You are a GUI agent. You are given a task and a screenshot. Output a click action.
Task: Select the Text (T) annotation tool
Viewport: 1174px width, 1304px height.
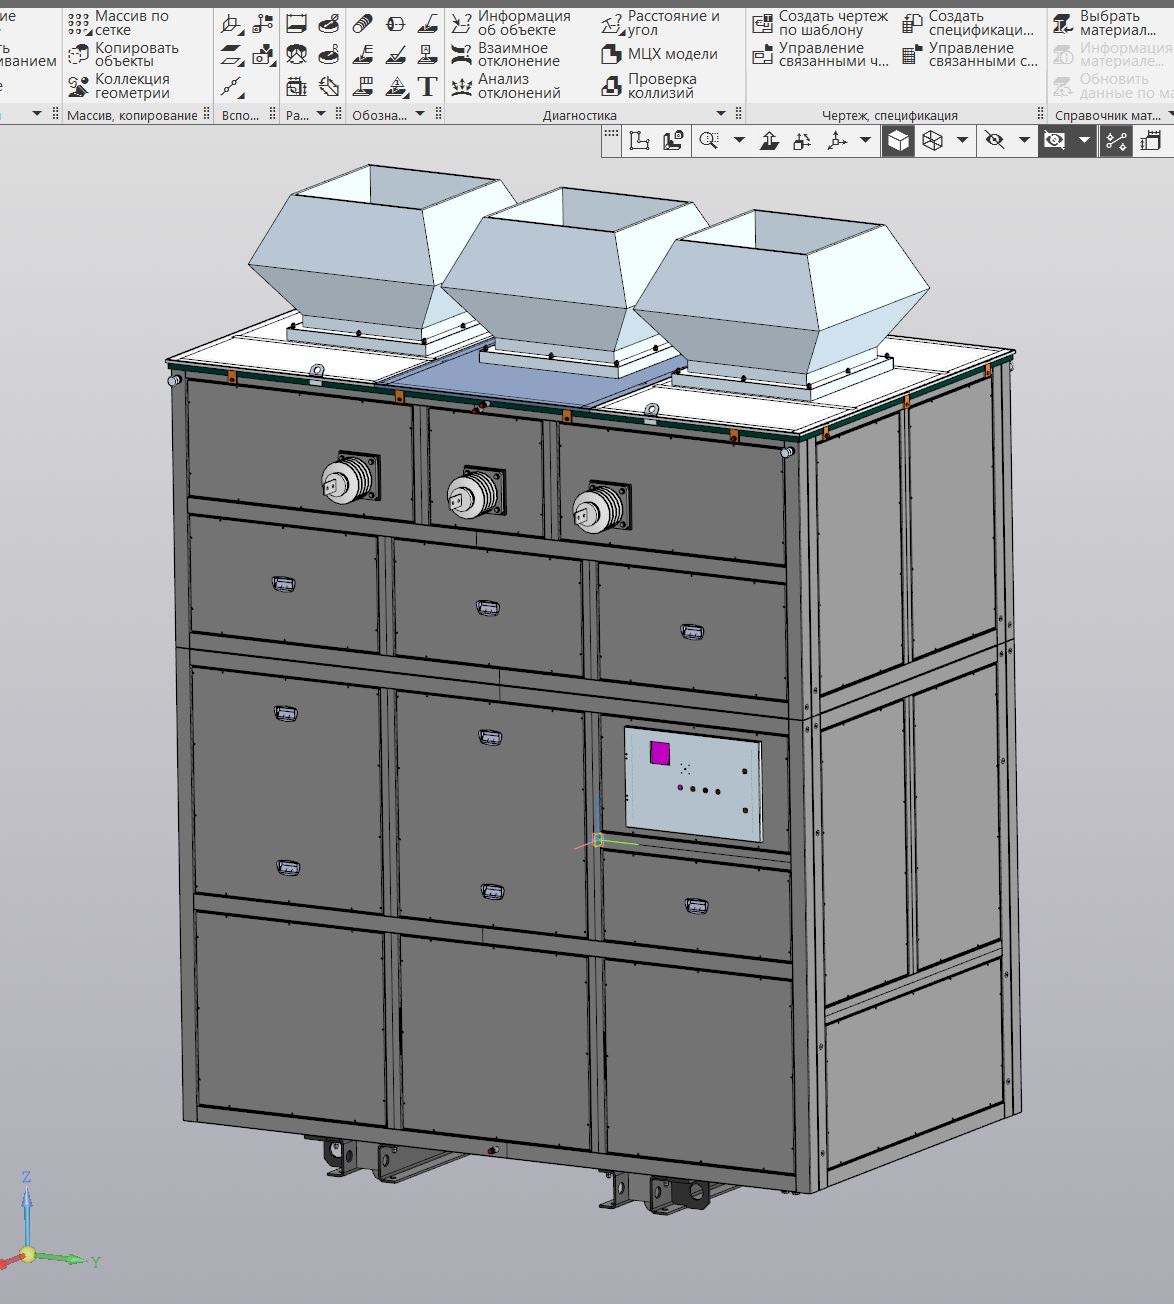click(x=428, y=86)
